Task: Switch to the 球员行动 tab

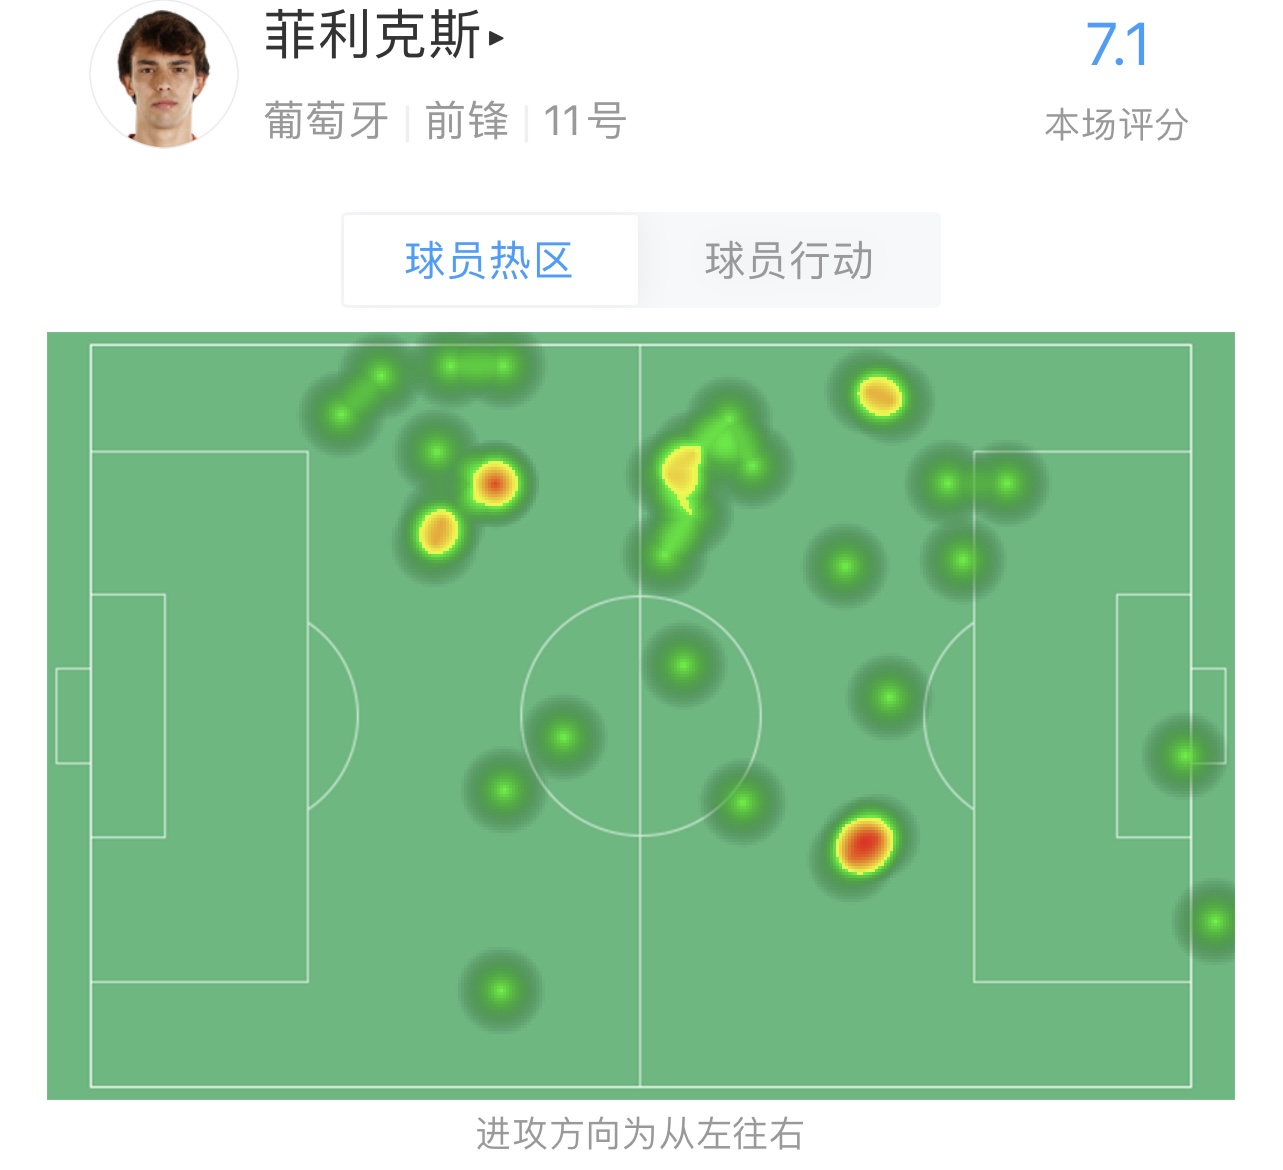Action: 789,260
